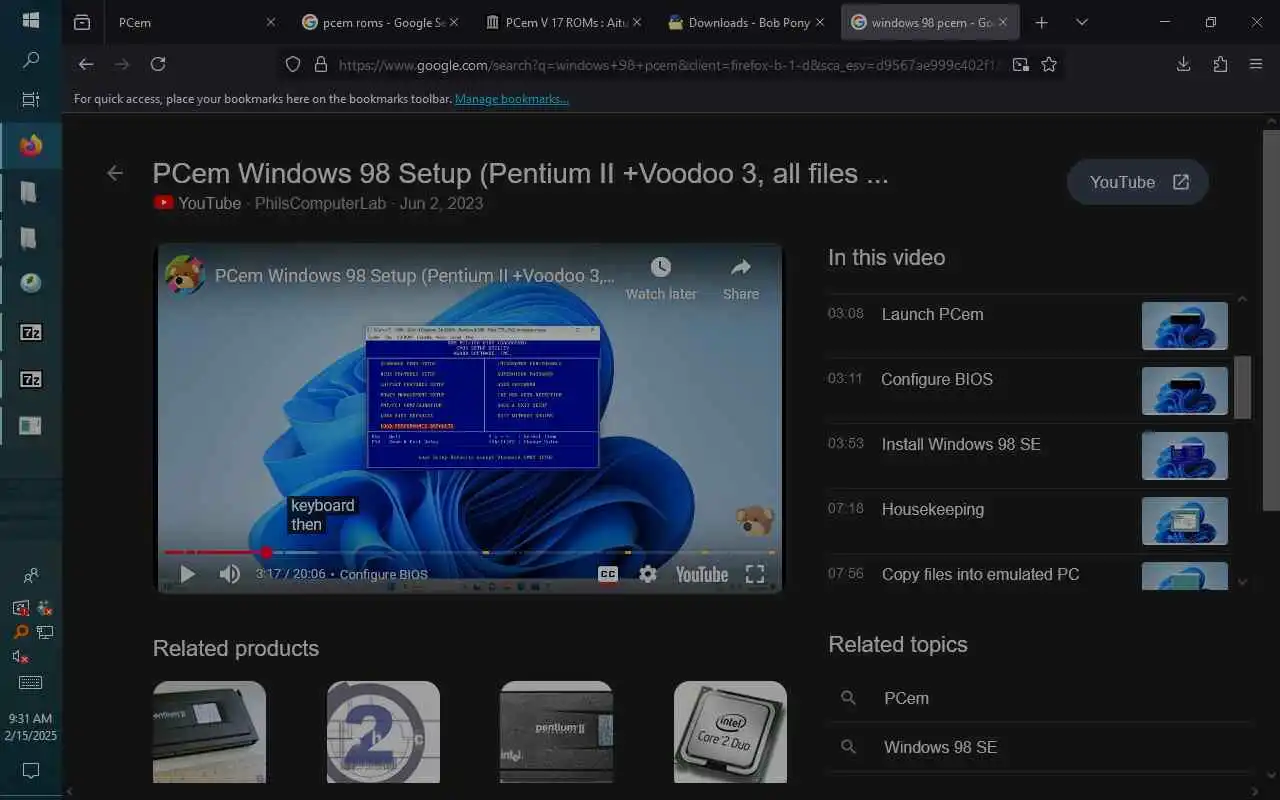Click Watch later on the video
Image resolution: width=1280 pixels, height=800 pixels.
[661, 279]
